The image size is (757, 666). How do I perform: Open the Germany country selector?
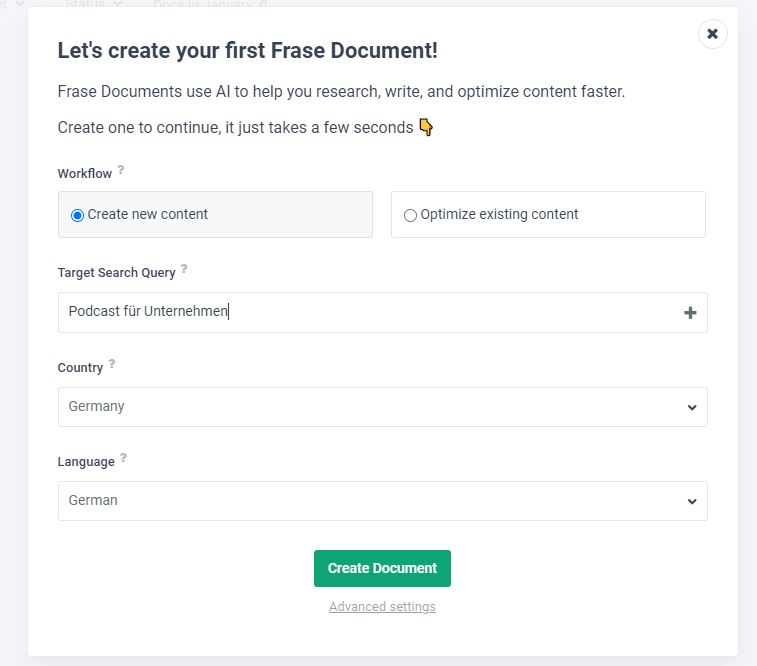[x=383, y=407]
